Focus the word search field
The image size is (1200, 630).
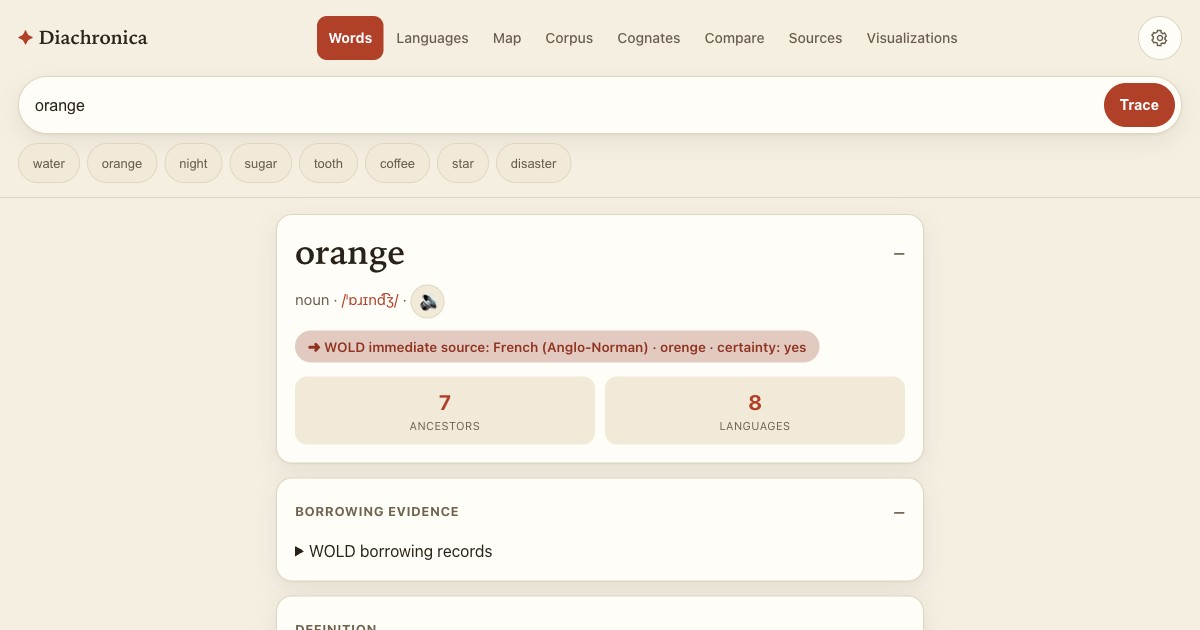point(565,105)
